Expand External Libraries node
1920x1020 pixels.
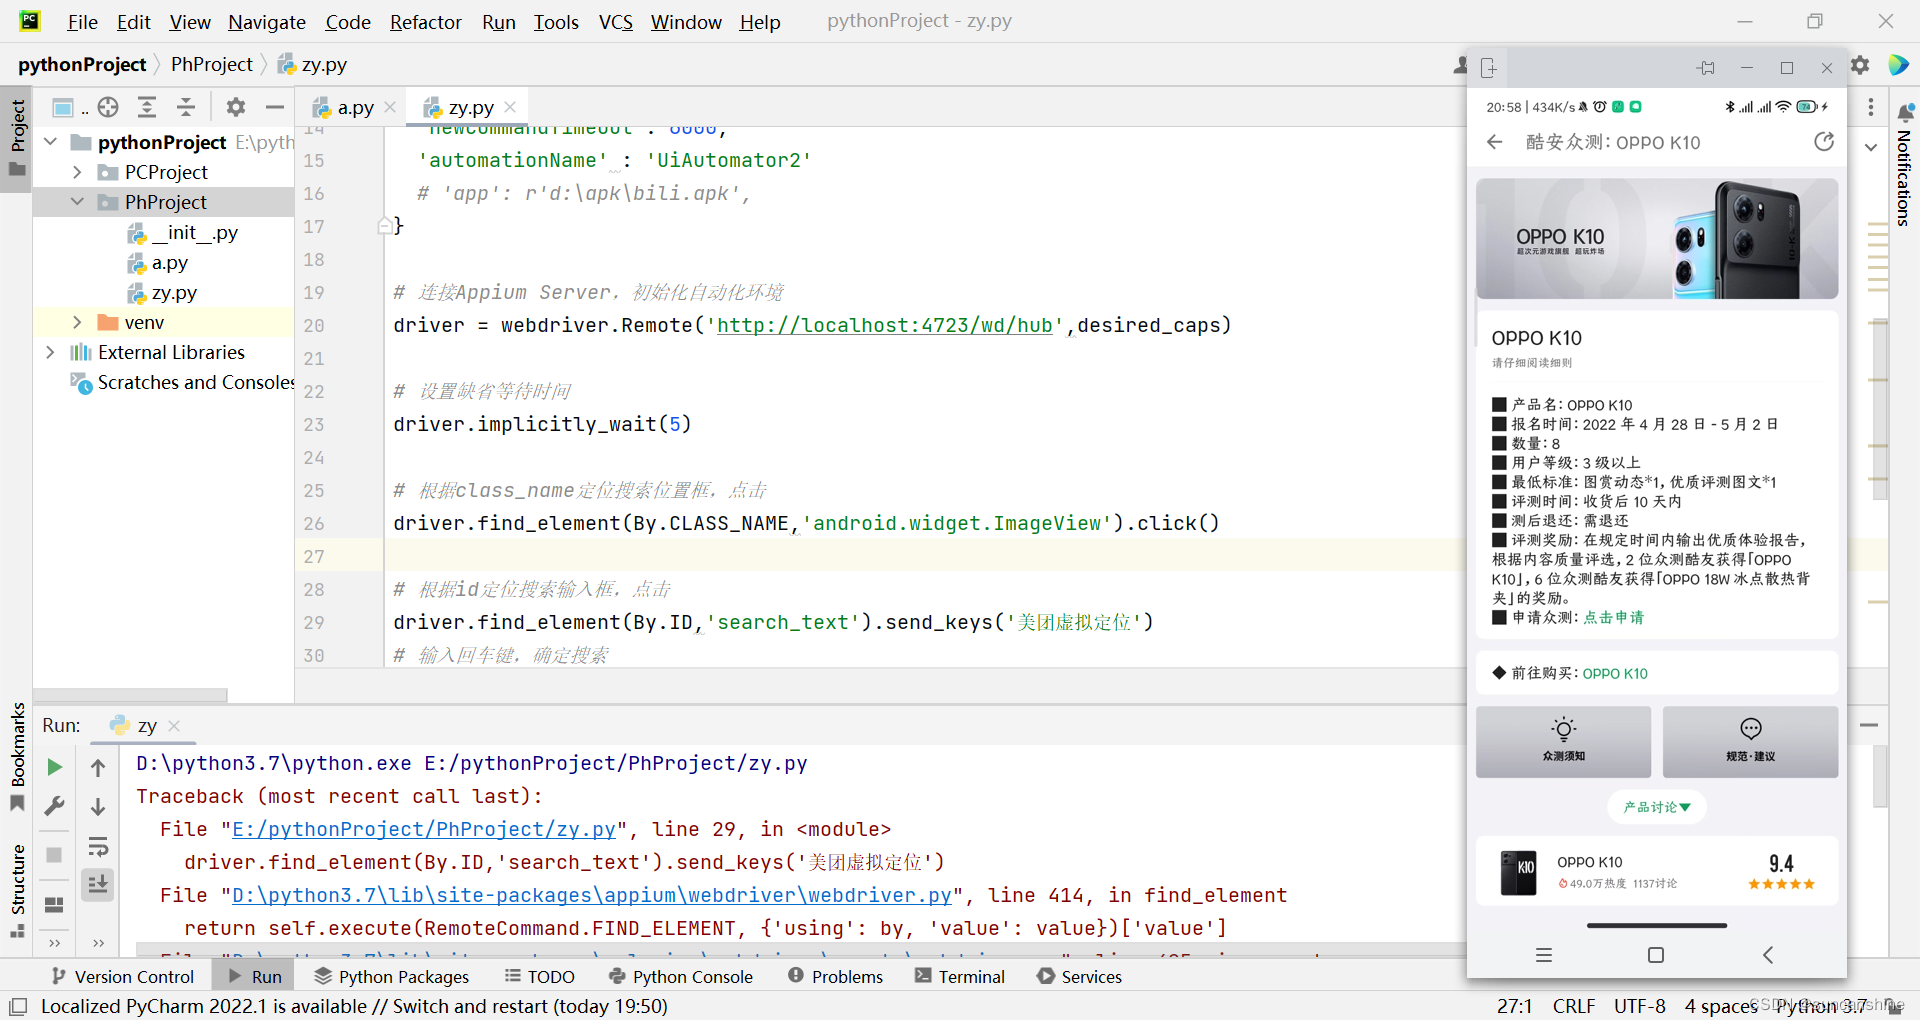pos(51,352)
